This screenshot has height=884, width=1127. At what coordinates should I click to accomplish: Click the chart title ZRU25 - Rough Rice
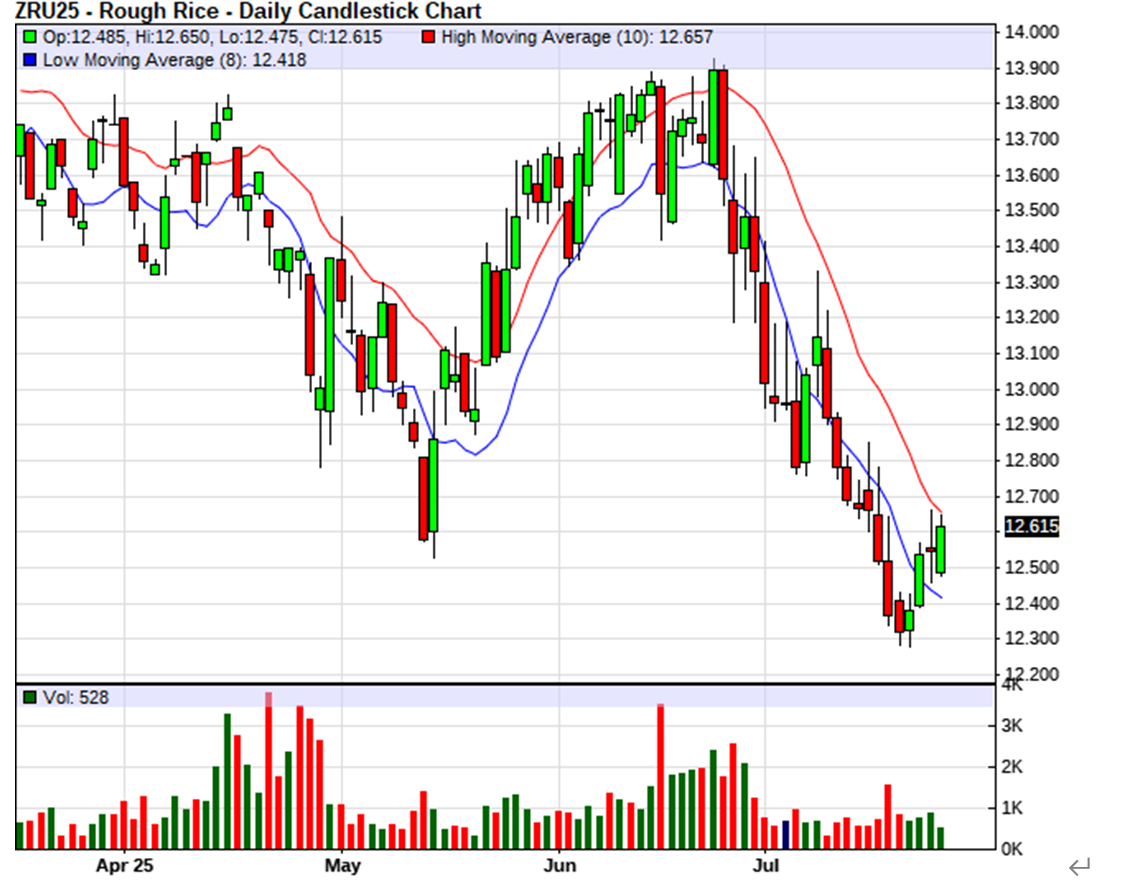click(248, 12)
